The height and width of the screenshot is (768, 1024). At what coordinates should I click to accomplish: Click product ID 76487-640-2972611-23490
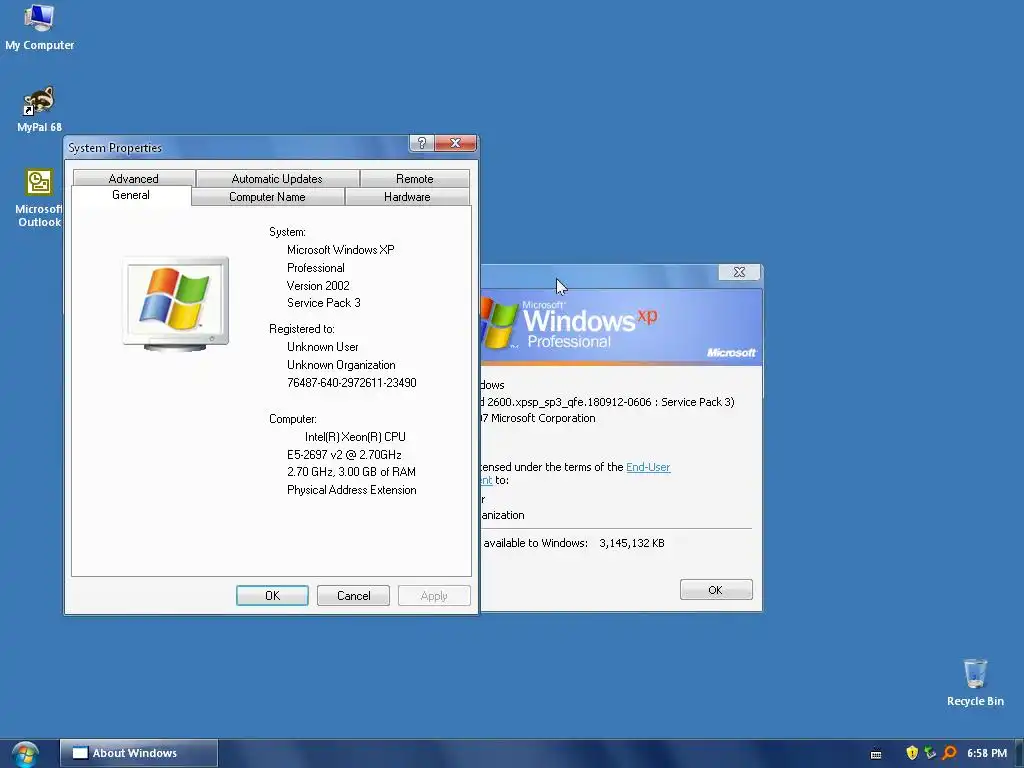pos(352,383)
